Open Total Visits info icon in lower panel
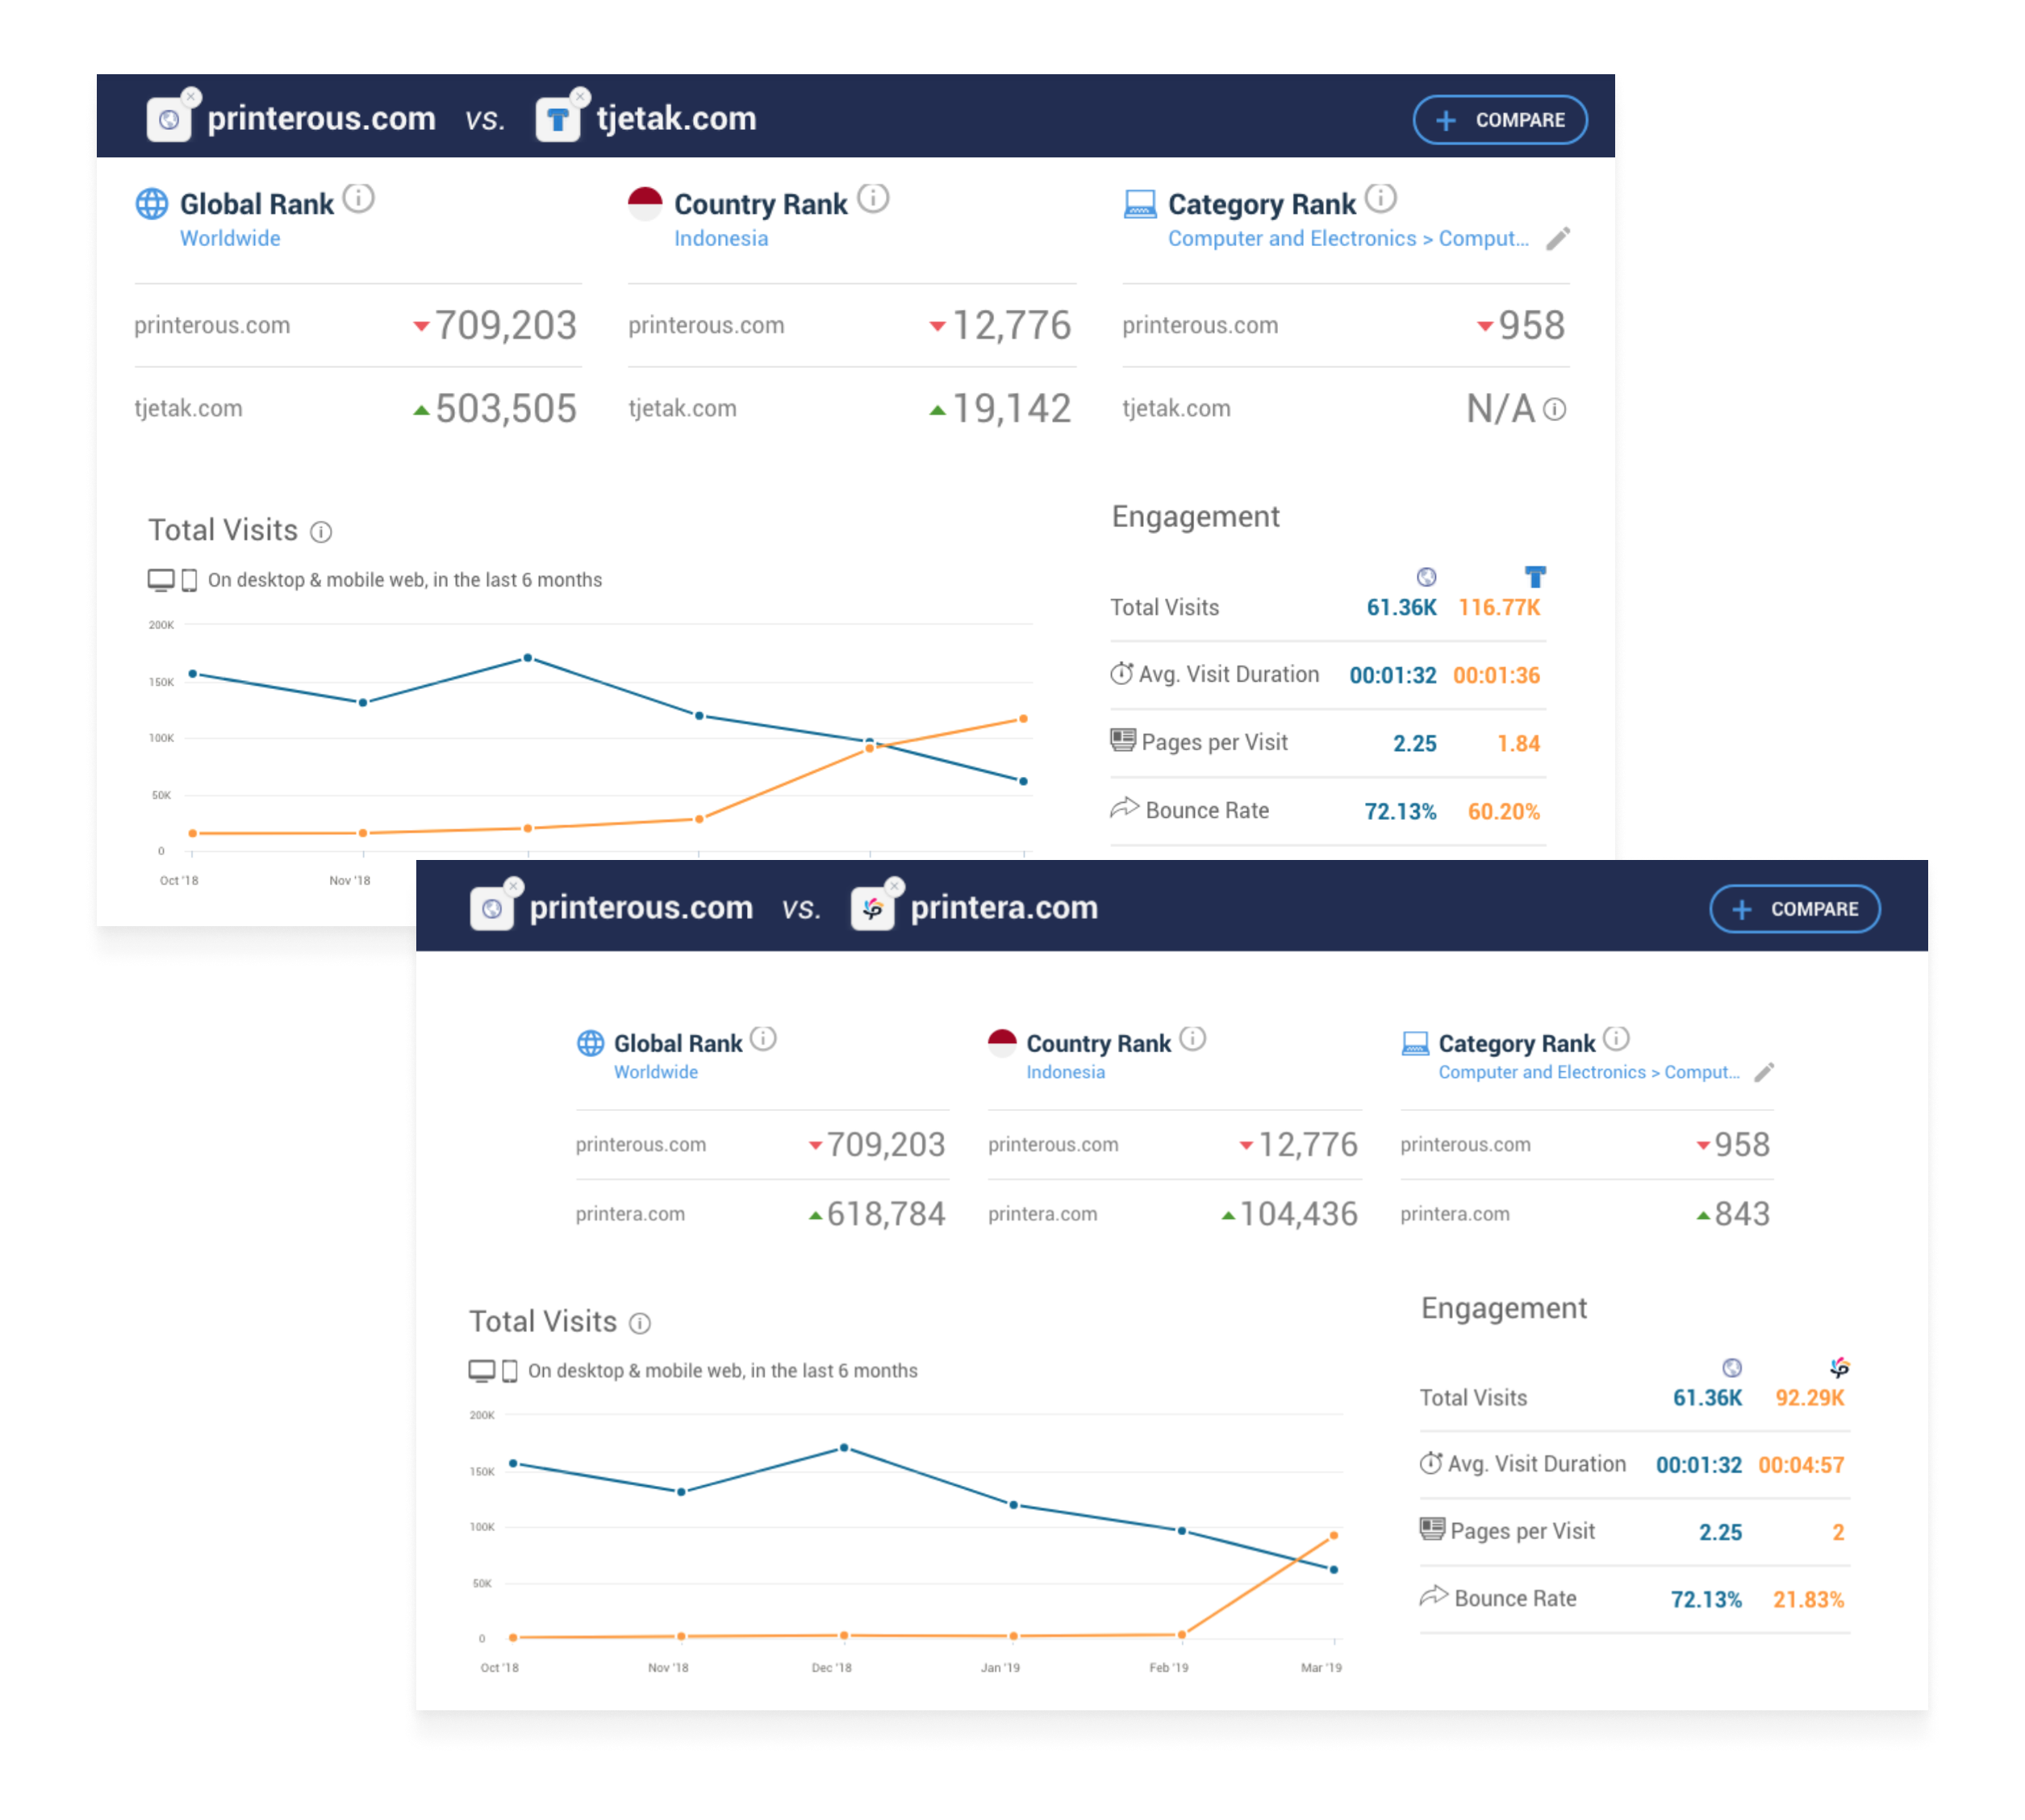This screenshot has height=1820, width=2025. [640, 1324]
